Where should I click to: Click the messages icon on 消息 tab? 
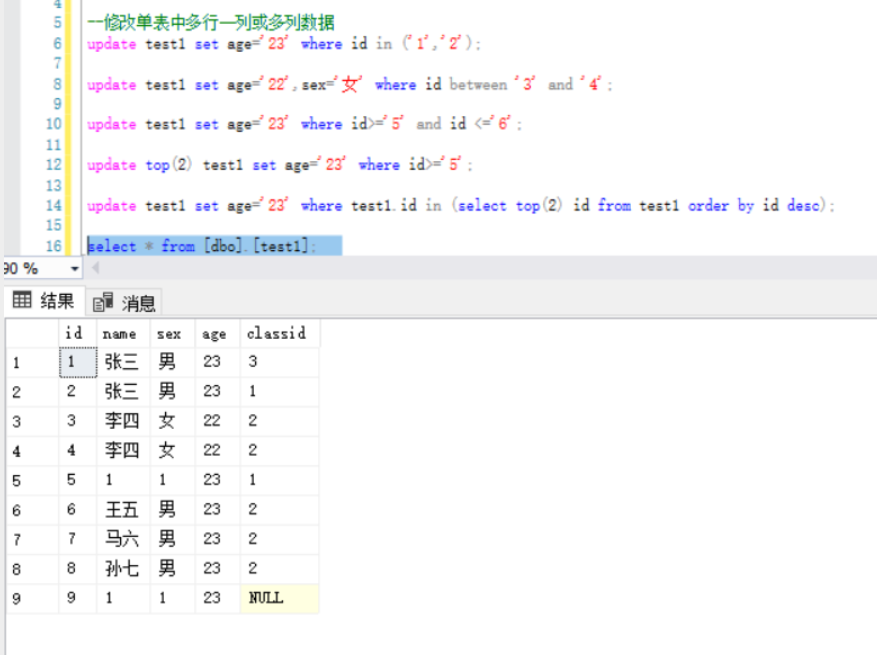103,302
